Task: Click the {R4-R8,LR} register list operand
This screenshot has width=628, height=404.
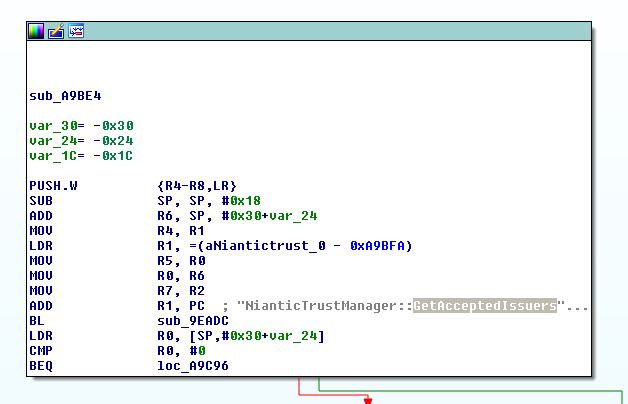Action: point(197,186)
